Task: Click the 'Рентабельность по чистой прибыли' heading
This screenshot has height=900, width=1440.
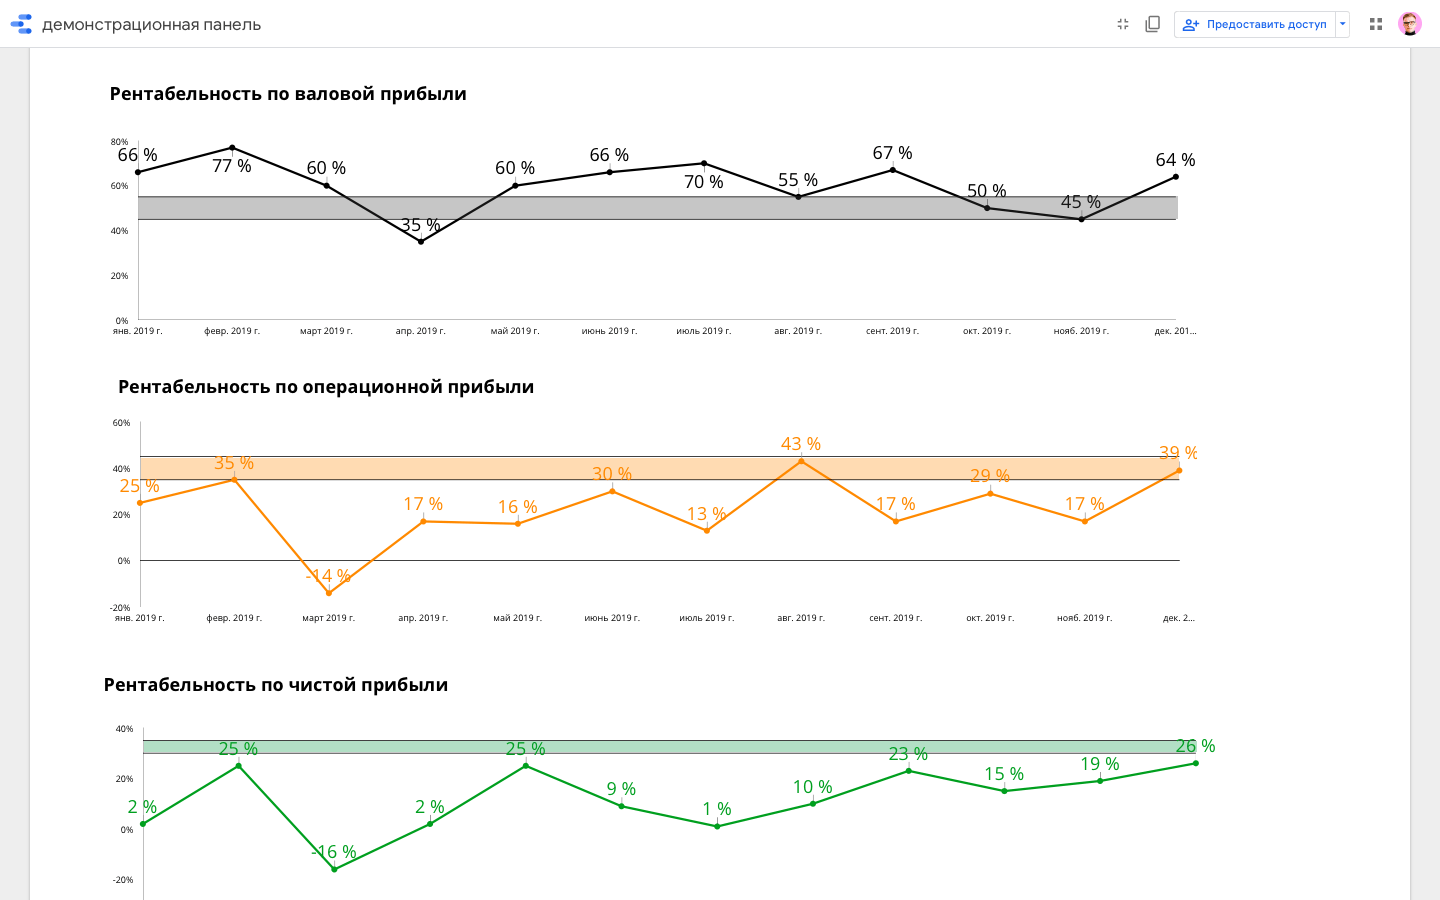Action: click(x=276, y=685)
